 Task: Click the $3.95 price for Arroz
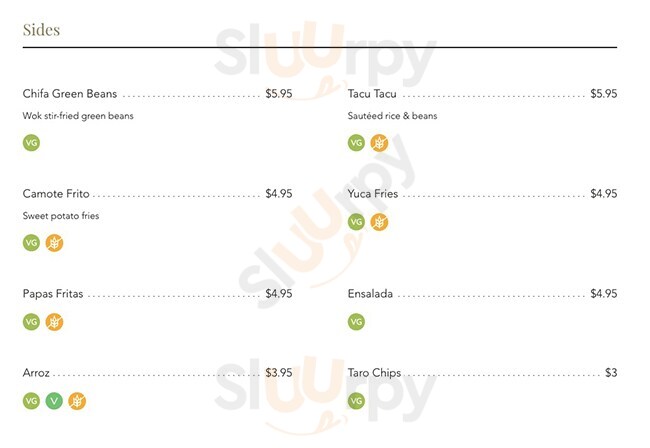(x=279, y=373)
